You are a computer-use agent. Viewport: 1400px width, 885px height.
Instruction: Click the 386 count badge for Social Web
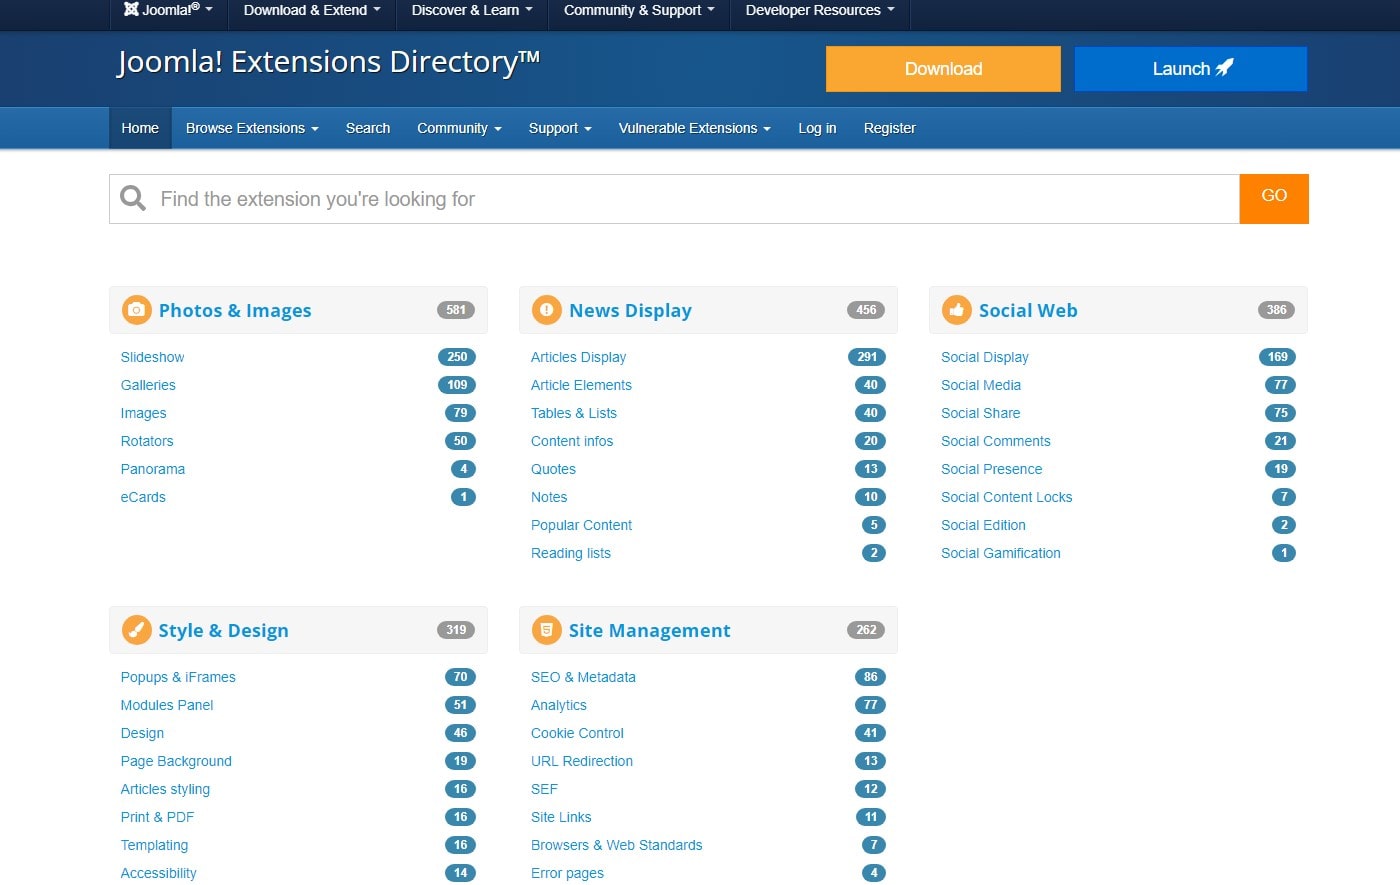click(x=1276, y=310)
